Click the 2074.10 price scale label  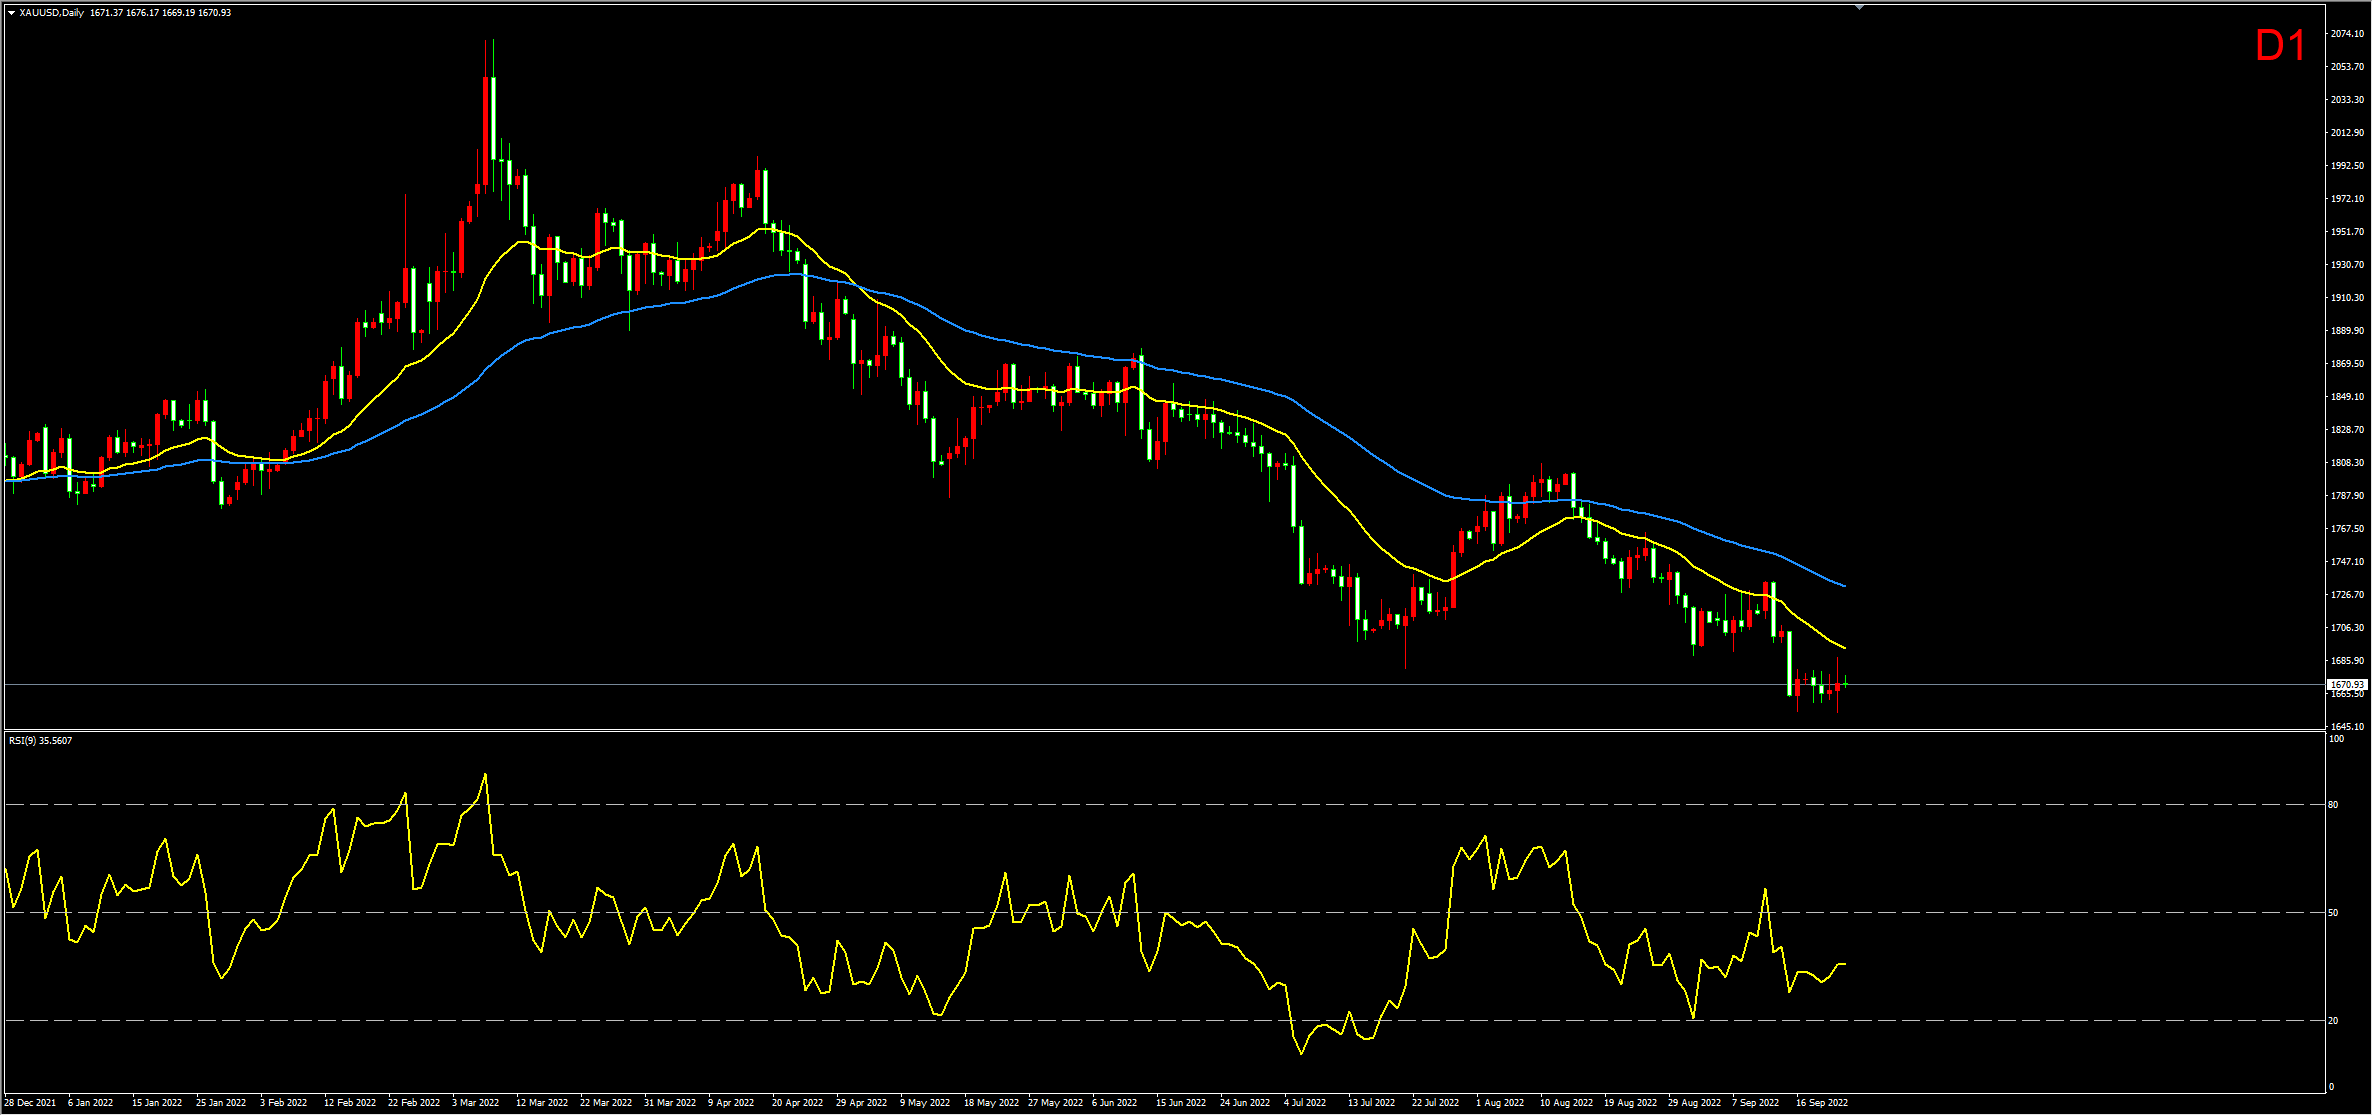2347,34
